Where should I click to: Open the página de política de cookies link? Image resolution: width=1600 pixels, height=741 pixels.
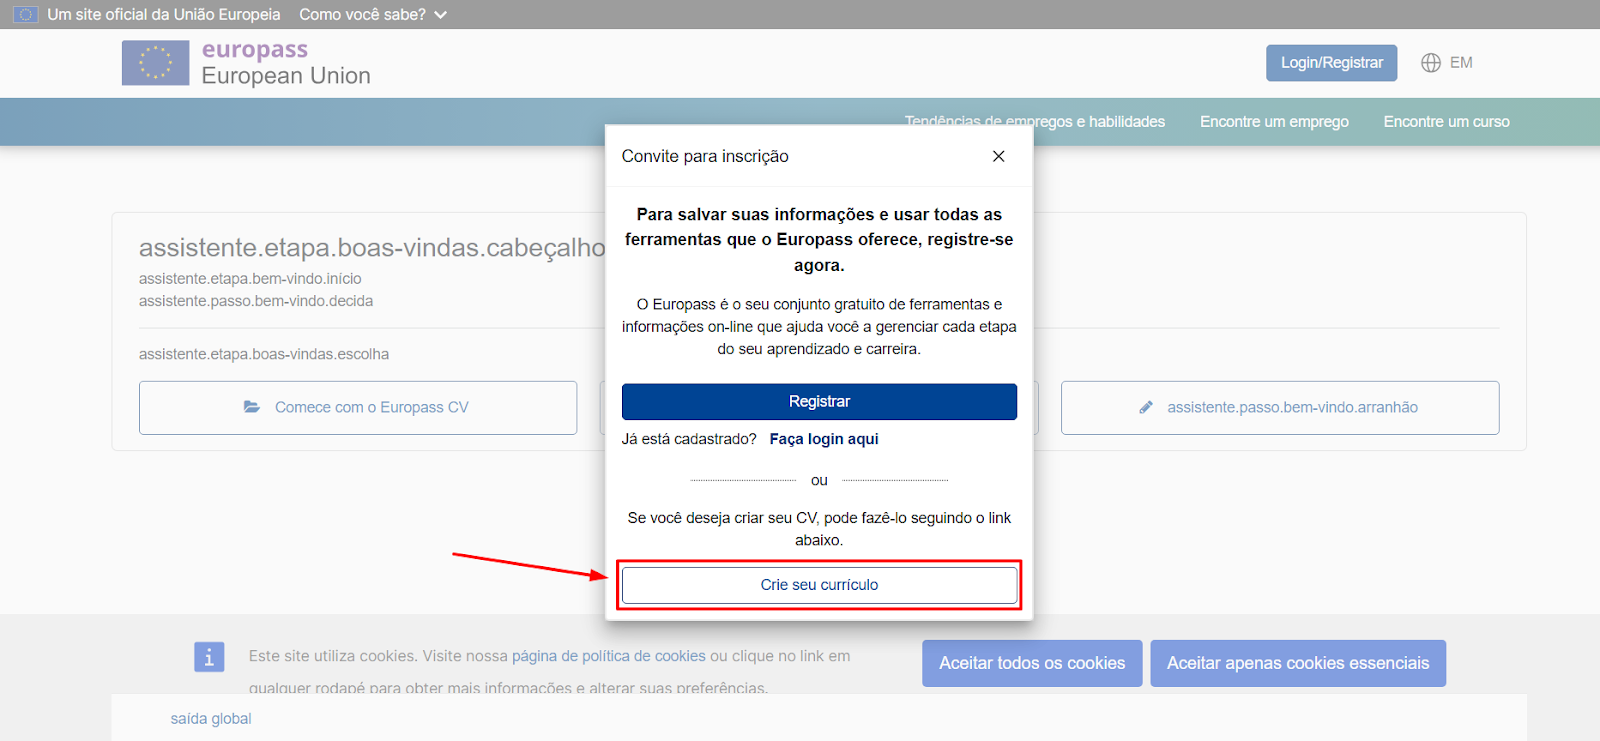[609, 657]
